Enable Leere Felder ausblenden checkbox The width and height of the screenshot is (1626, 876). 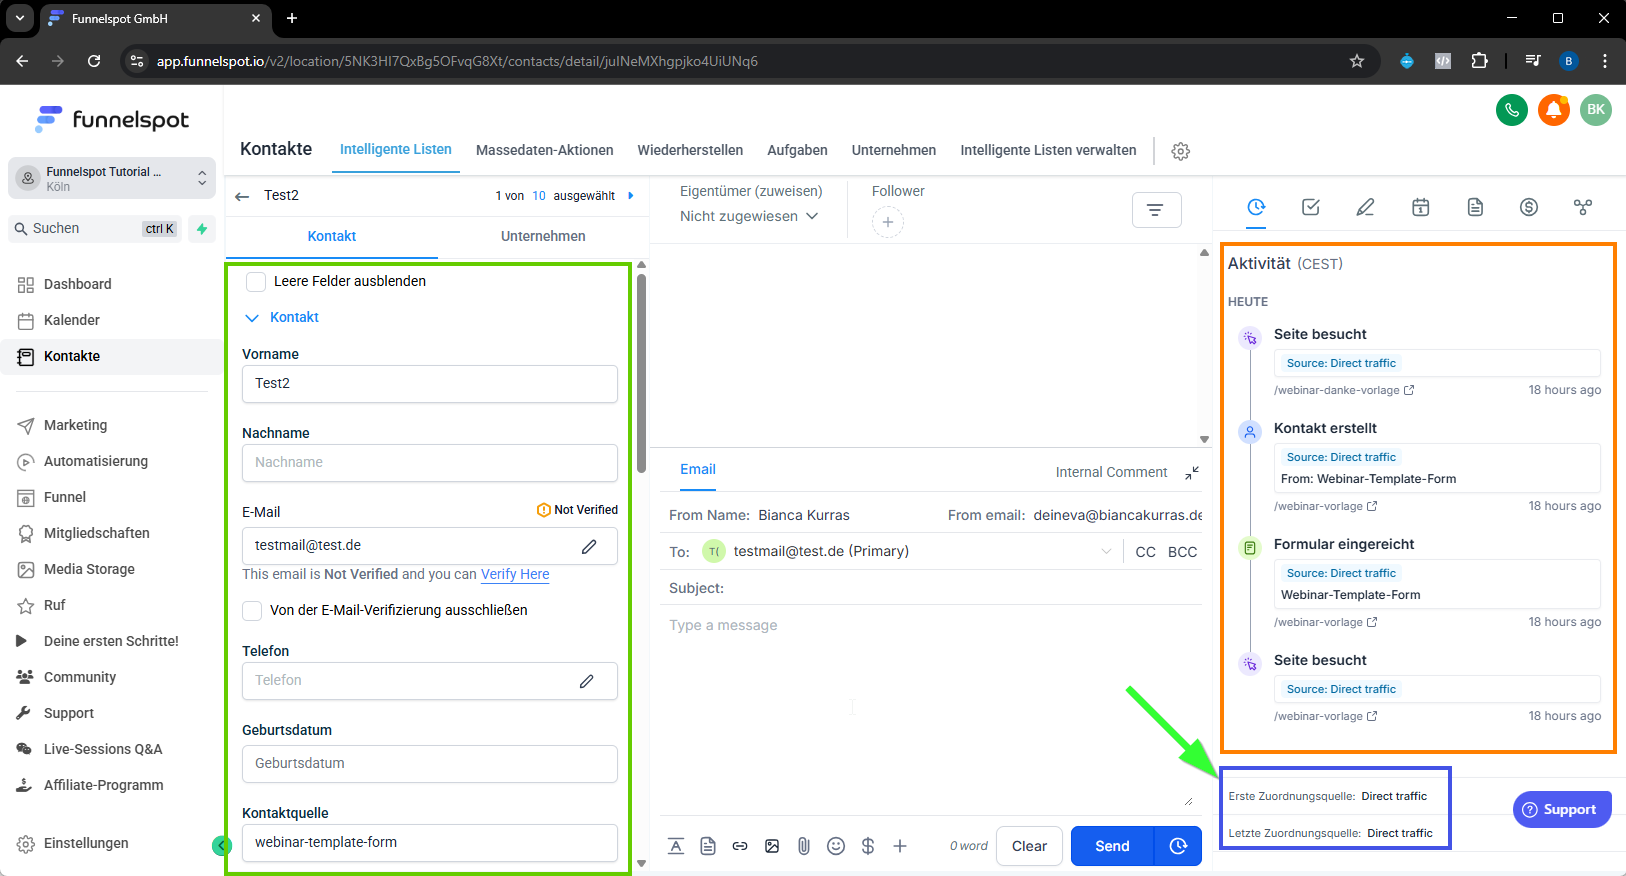pyautogui.click(x=256, y=282)
